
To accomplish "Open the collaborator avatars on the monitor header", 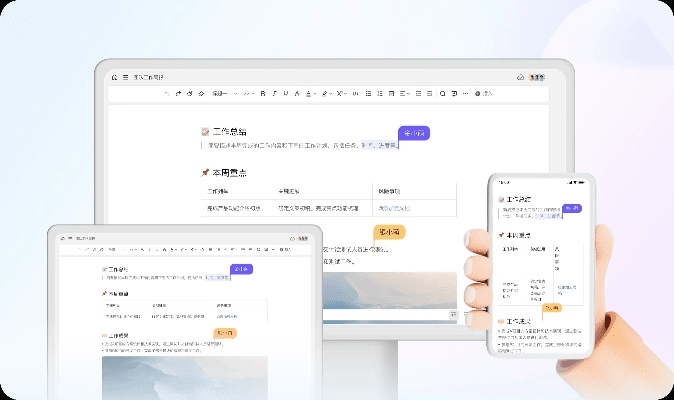I will [x=537, y=77].
